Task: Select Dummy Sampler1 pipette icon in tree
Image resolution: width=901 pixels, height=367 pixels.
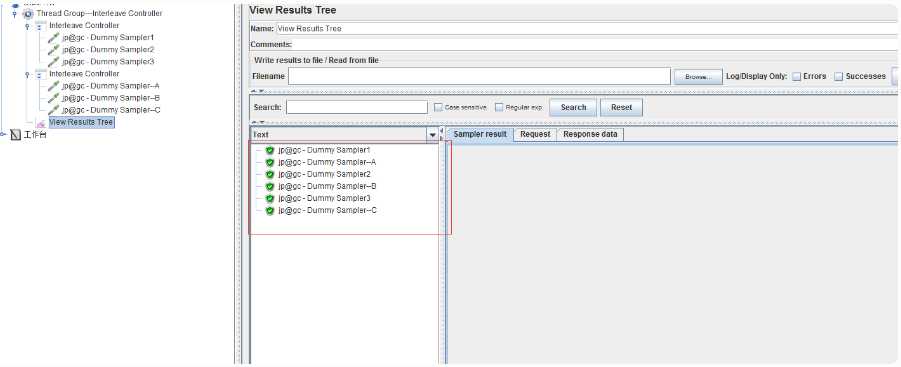Action: pyautogui.click(x=53, y=37)
